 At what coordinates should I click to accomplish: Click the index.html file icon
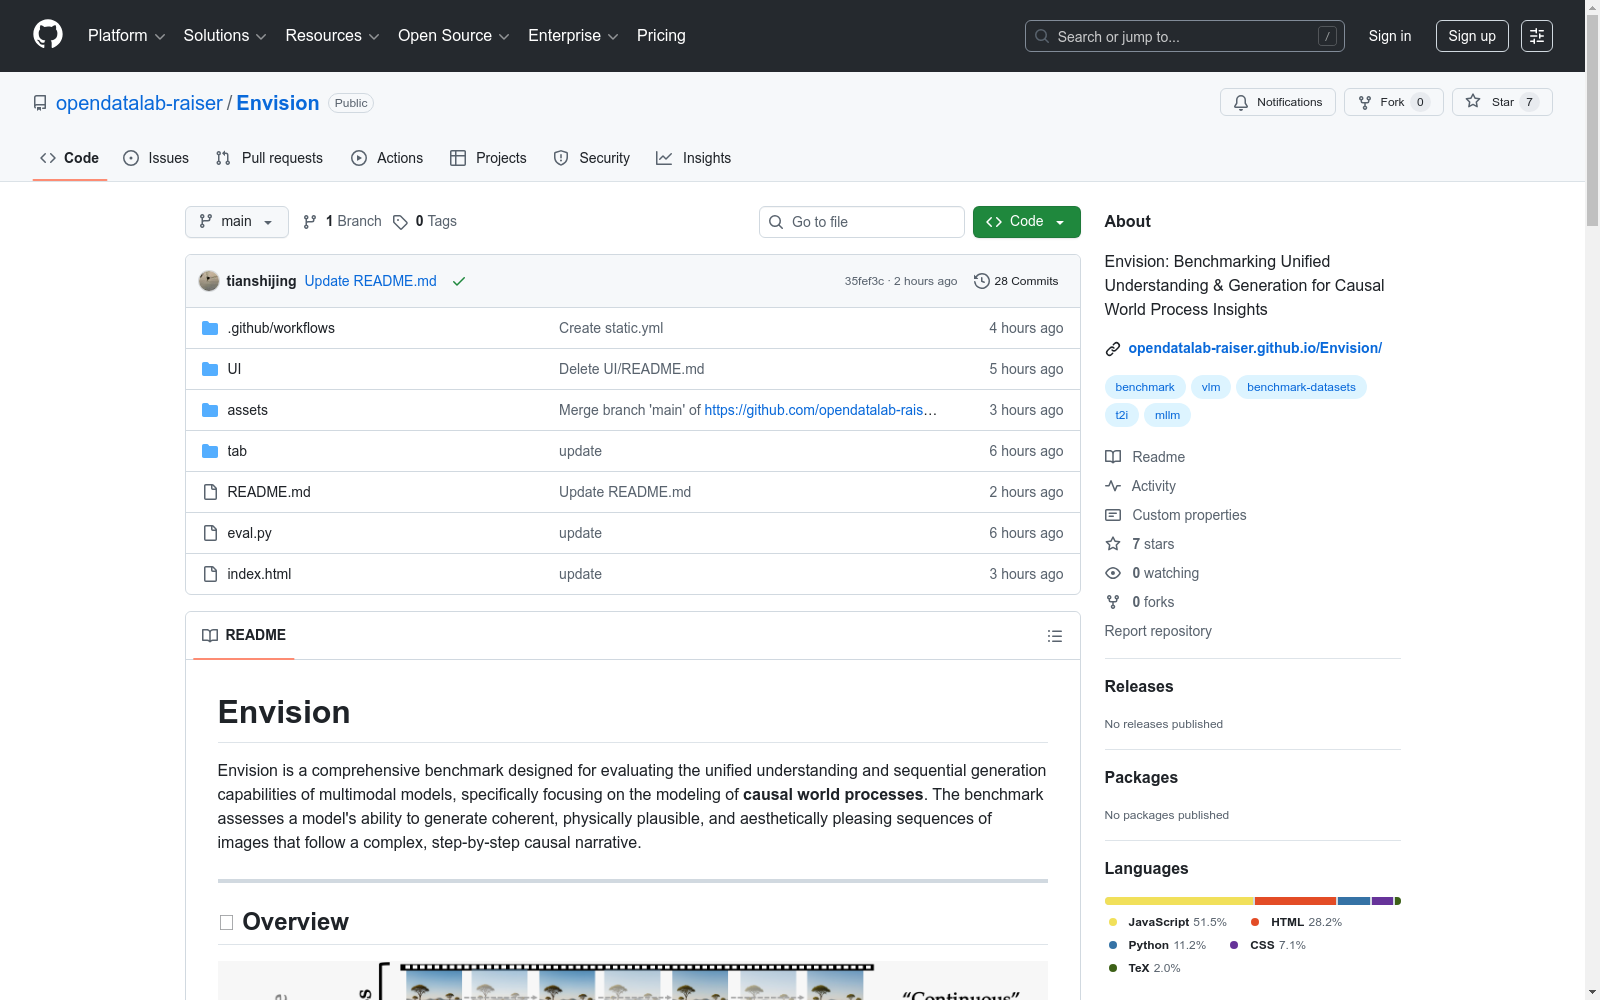click(x=210, y=574)
